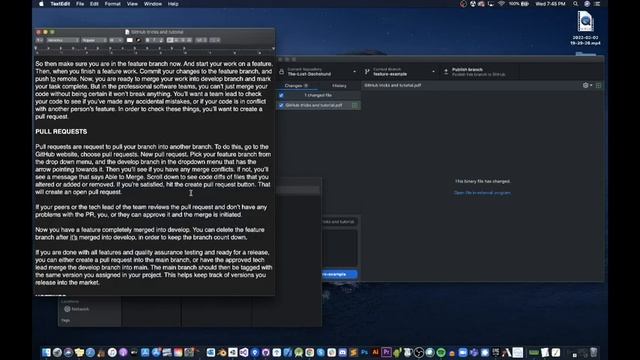Open the line spacing dropdown
Image resolution: width=640 pixels, height=360 pixels.
[x=201, y=40]
